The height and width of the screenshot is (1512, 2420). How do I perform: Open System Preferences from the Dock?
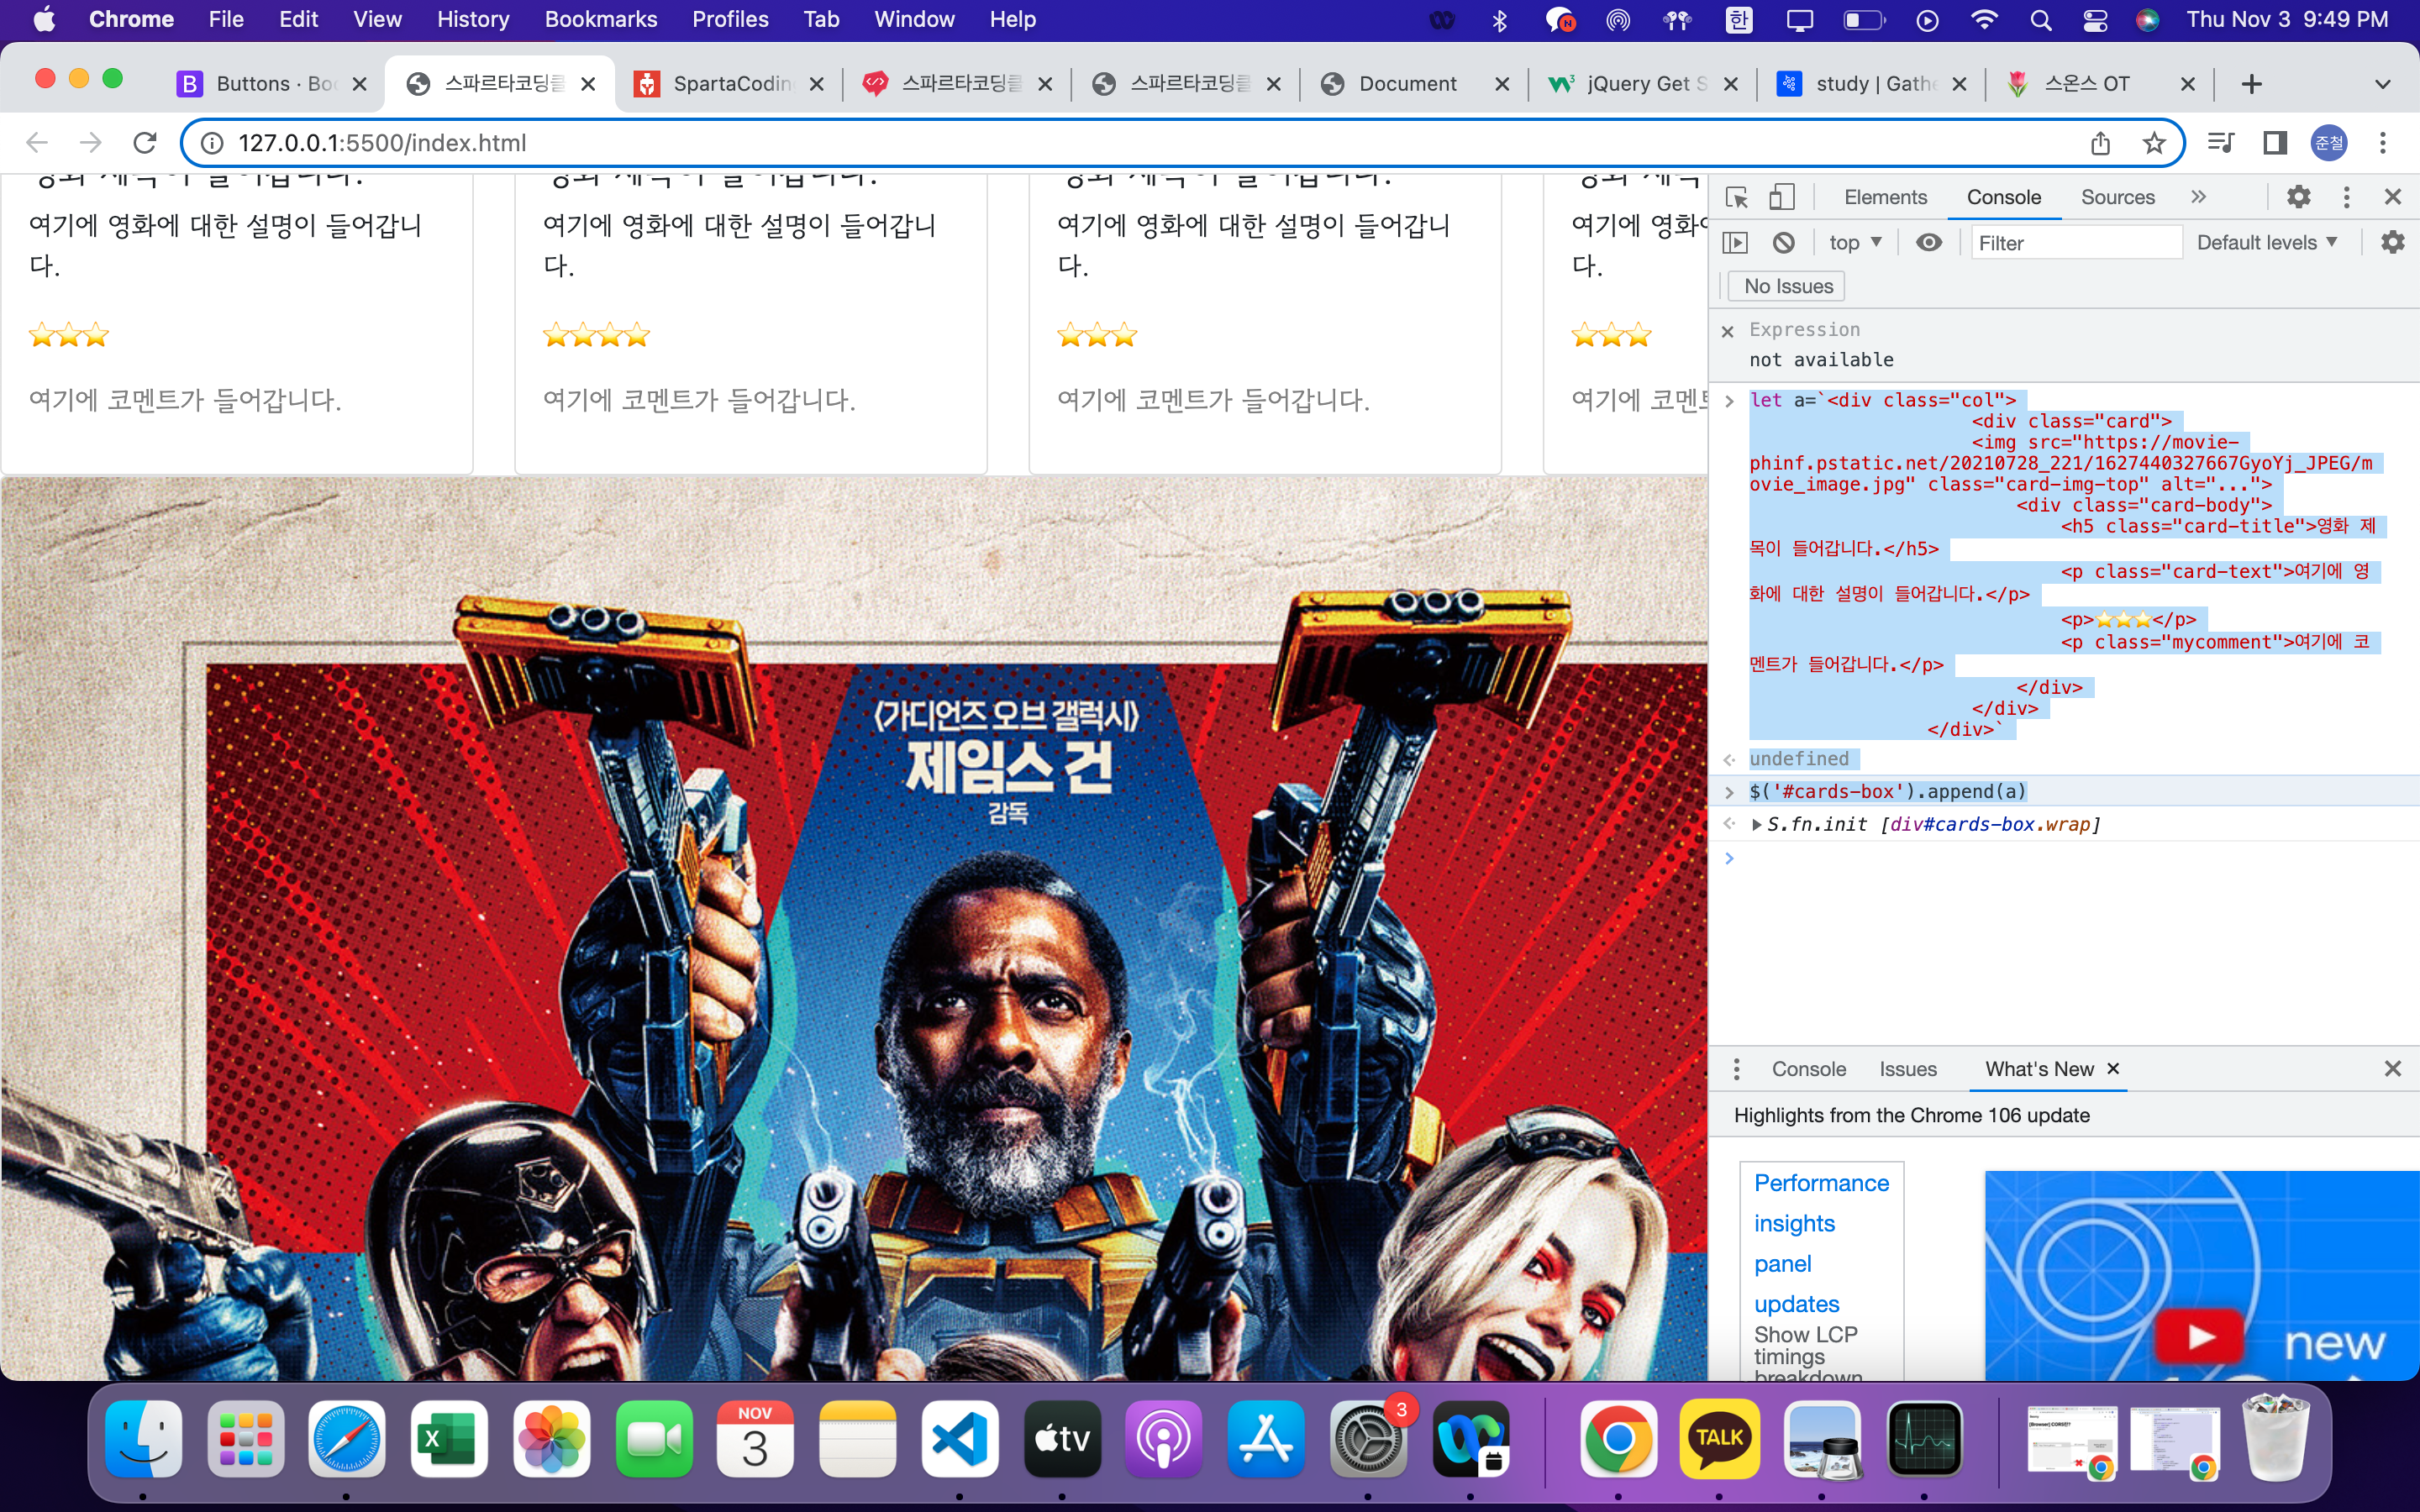coord(1367,1438)
